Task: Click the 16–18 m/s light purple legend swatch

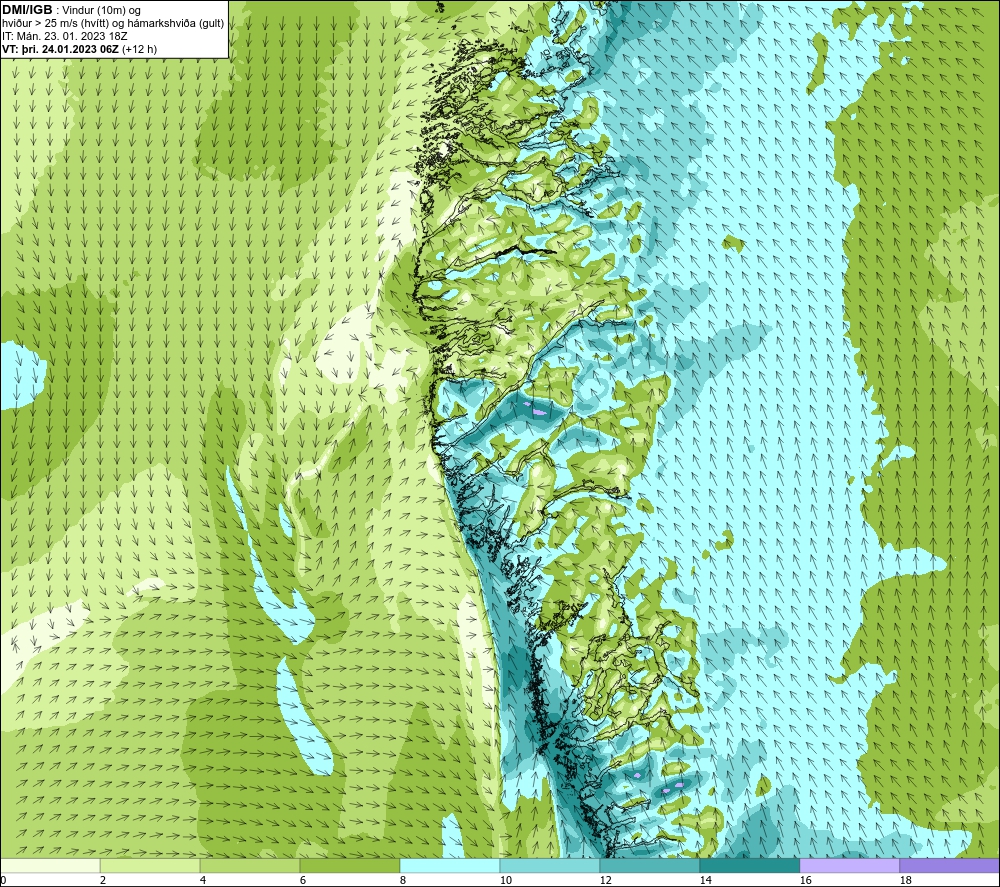Action: (849, 866)
